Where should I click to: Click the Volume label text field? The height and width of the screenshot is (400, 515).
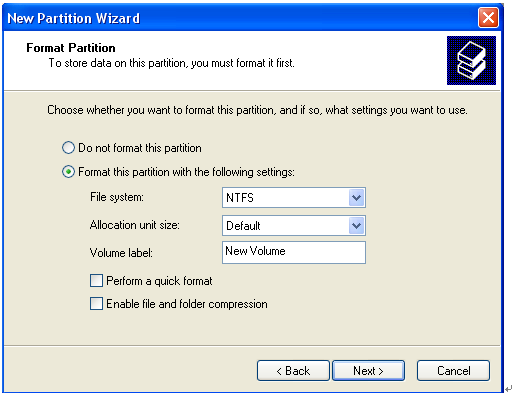[x=294, y=252]
